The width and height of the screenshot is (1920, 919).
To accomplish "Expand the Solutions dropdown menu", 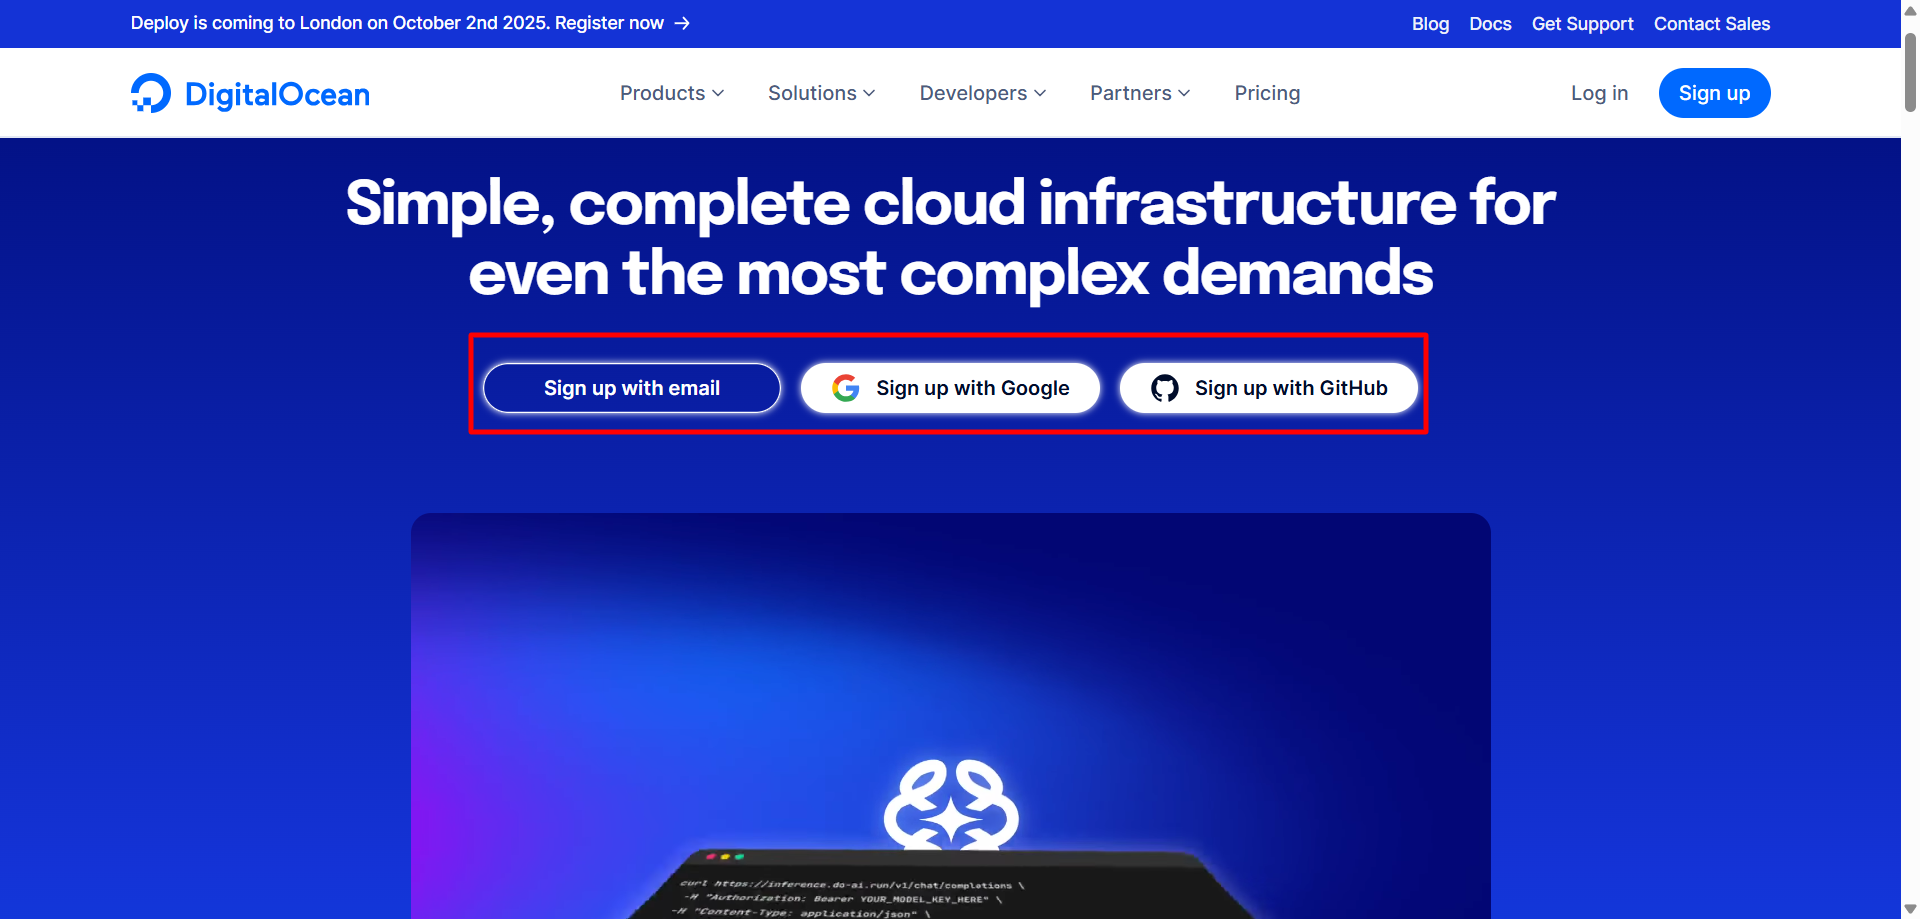I will [x=822, y=93].
